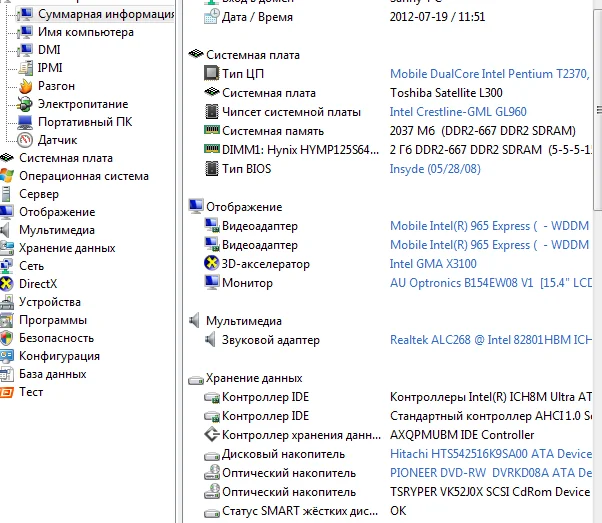This screenshot has width=602, height=523.
Task: Select the DIMM1: Hynix memory row icon
Action: pos(212,149)
